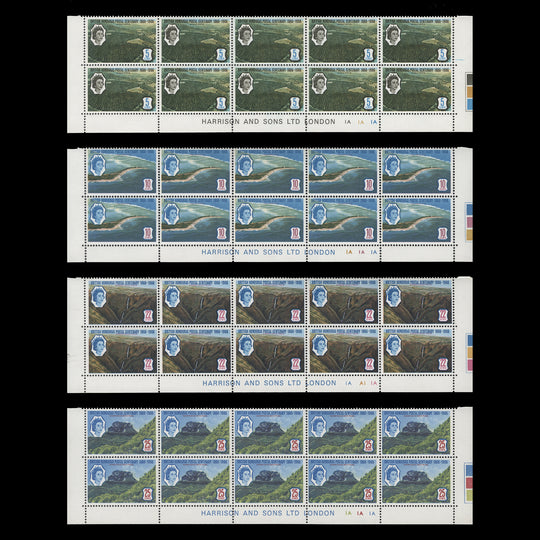Select the bottom-right 10c blue coastline stamp
The width and height of the screenshot is (540, 540).
click(417, 220)
